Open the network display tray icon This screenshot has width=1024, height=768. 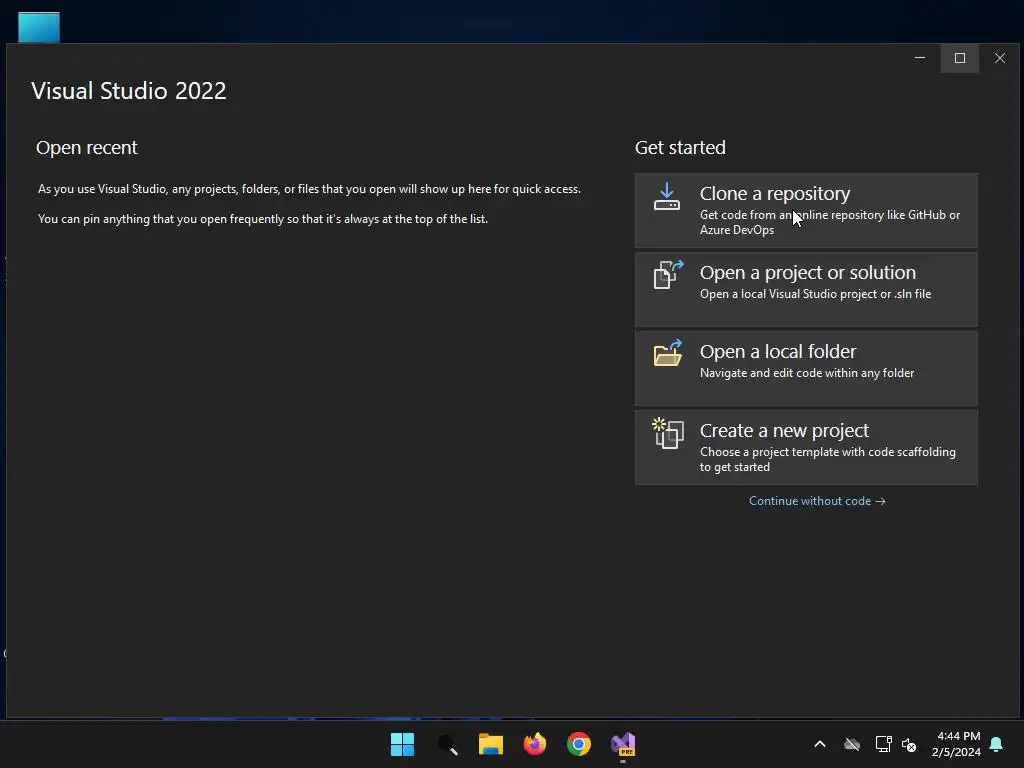[884, 744]
